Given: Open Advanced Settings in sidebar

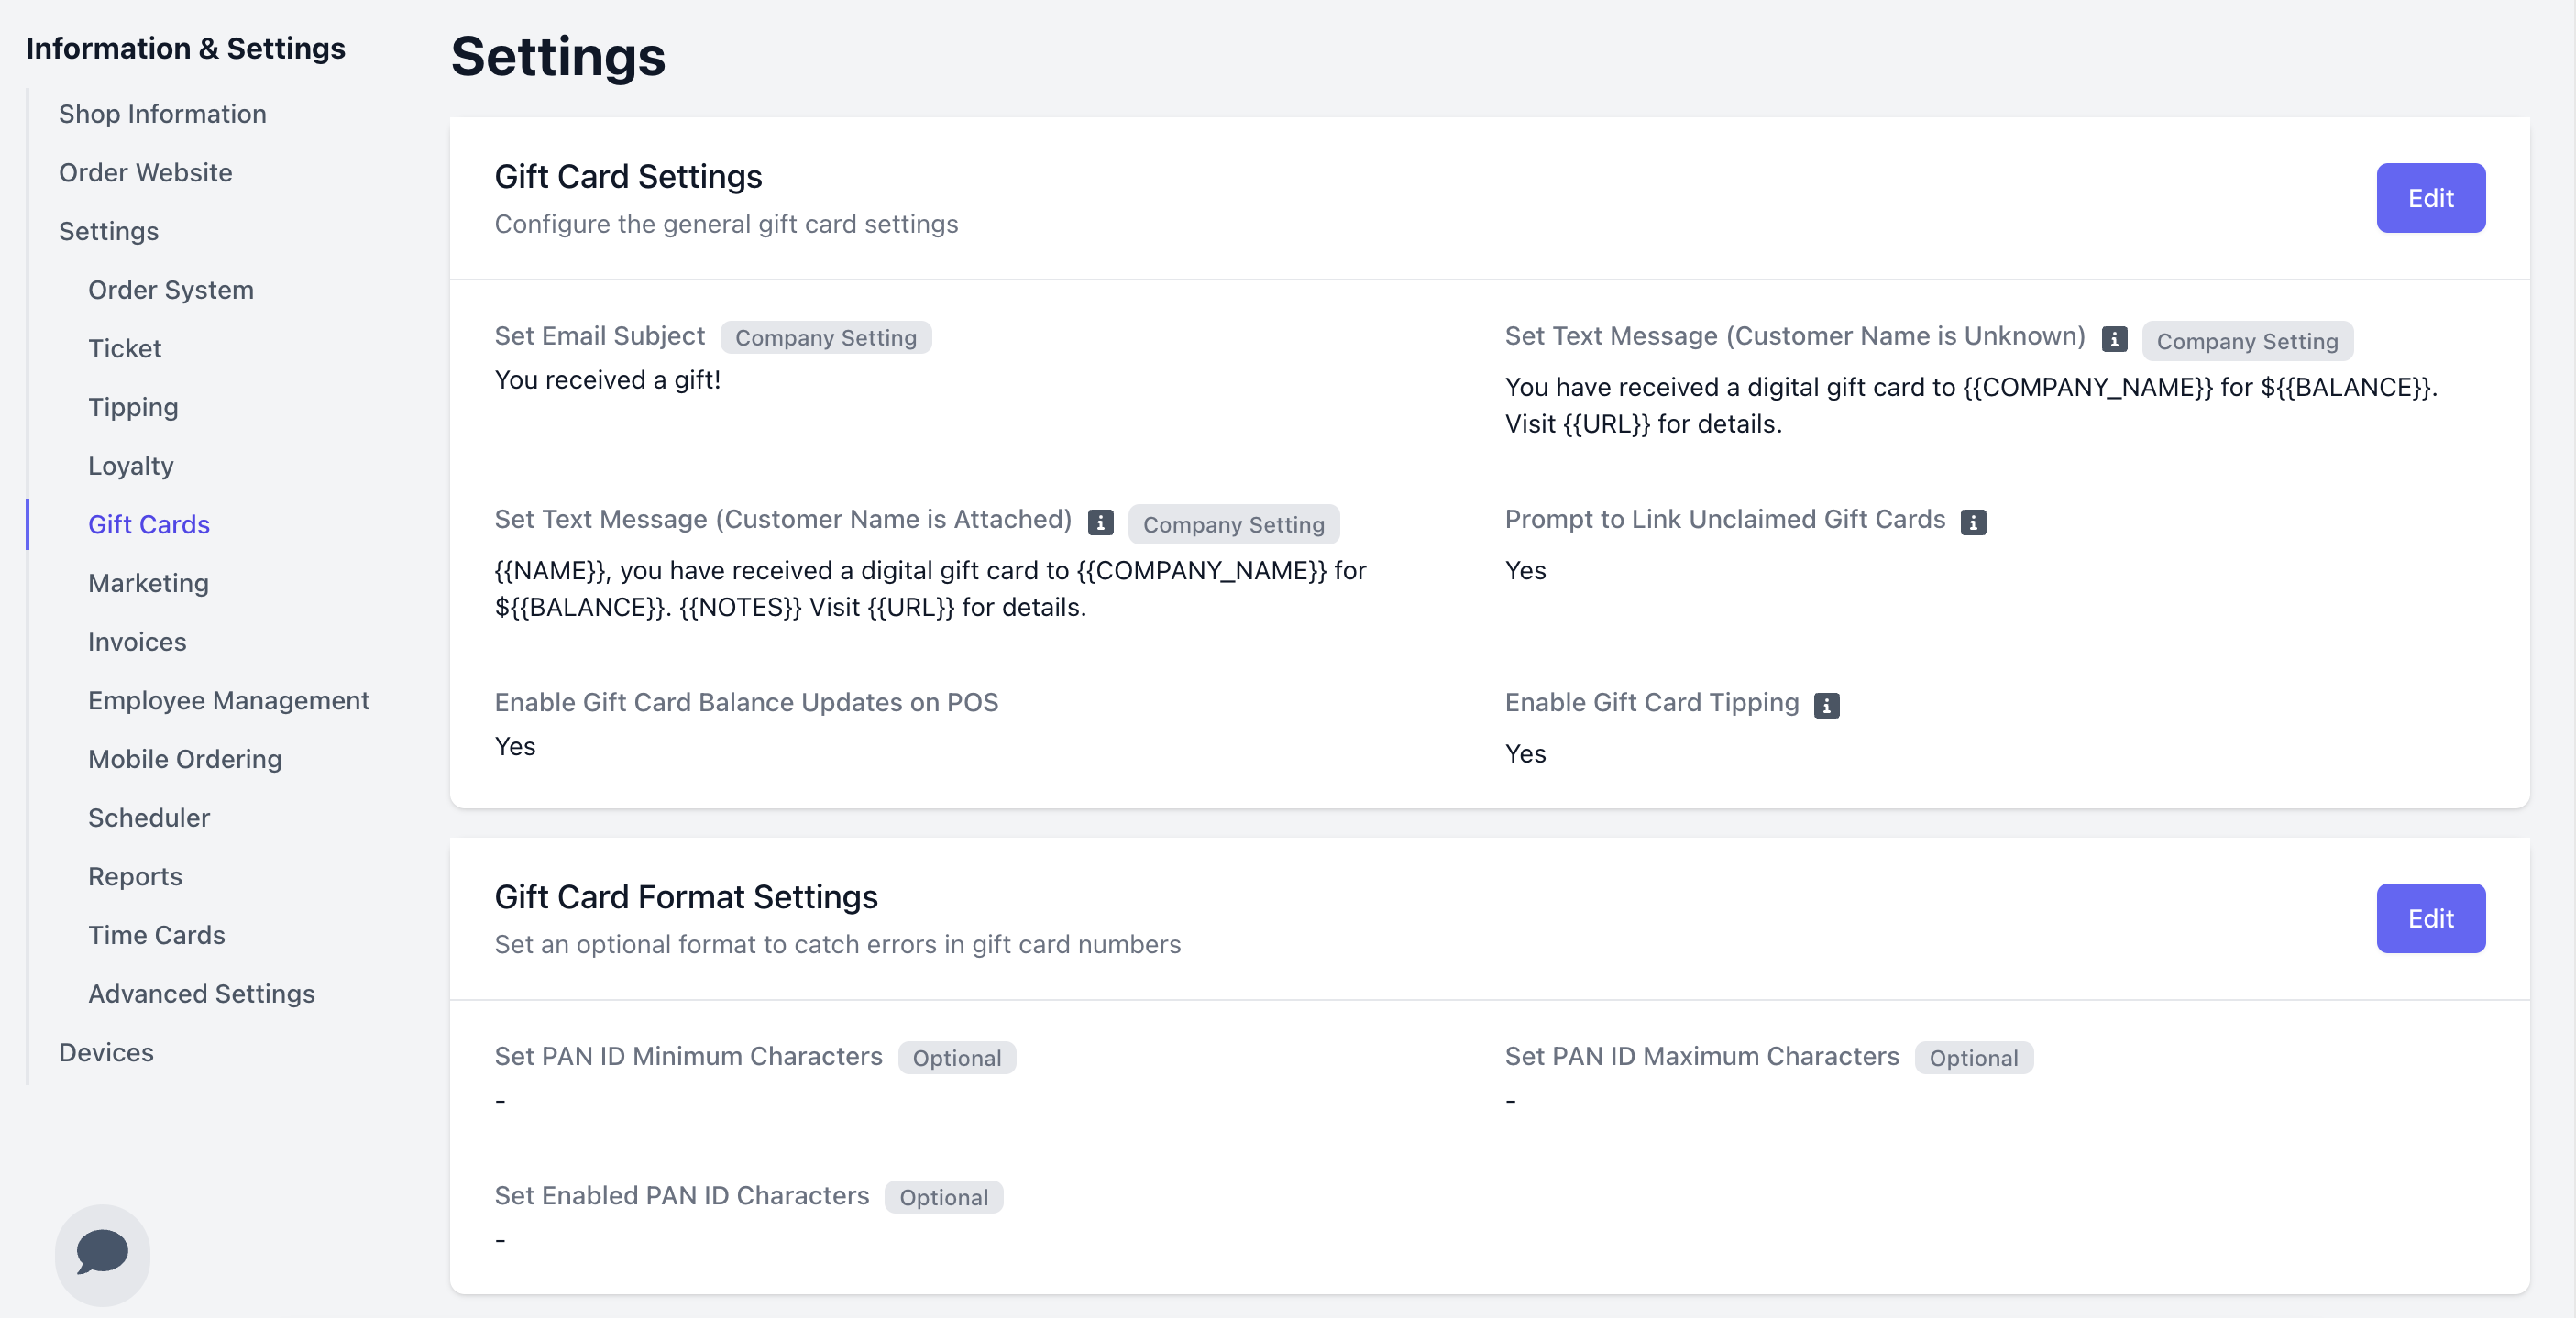Looking at the screenshot, I should pos(201,993).
